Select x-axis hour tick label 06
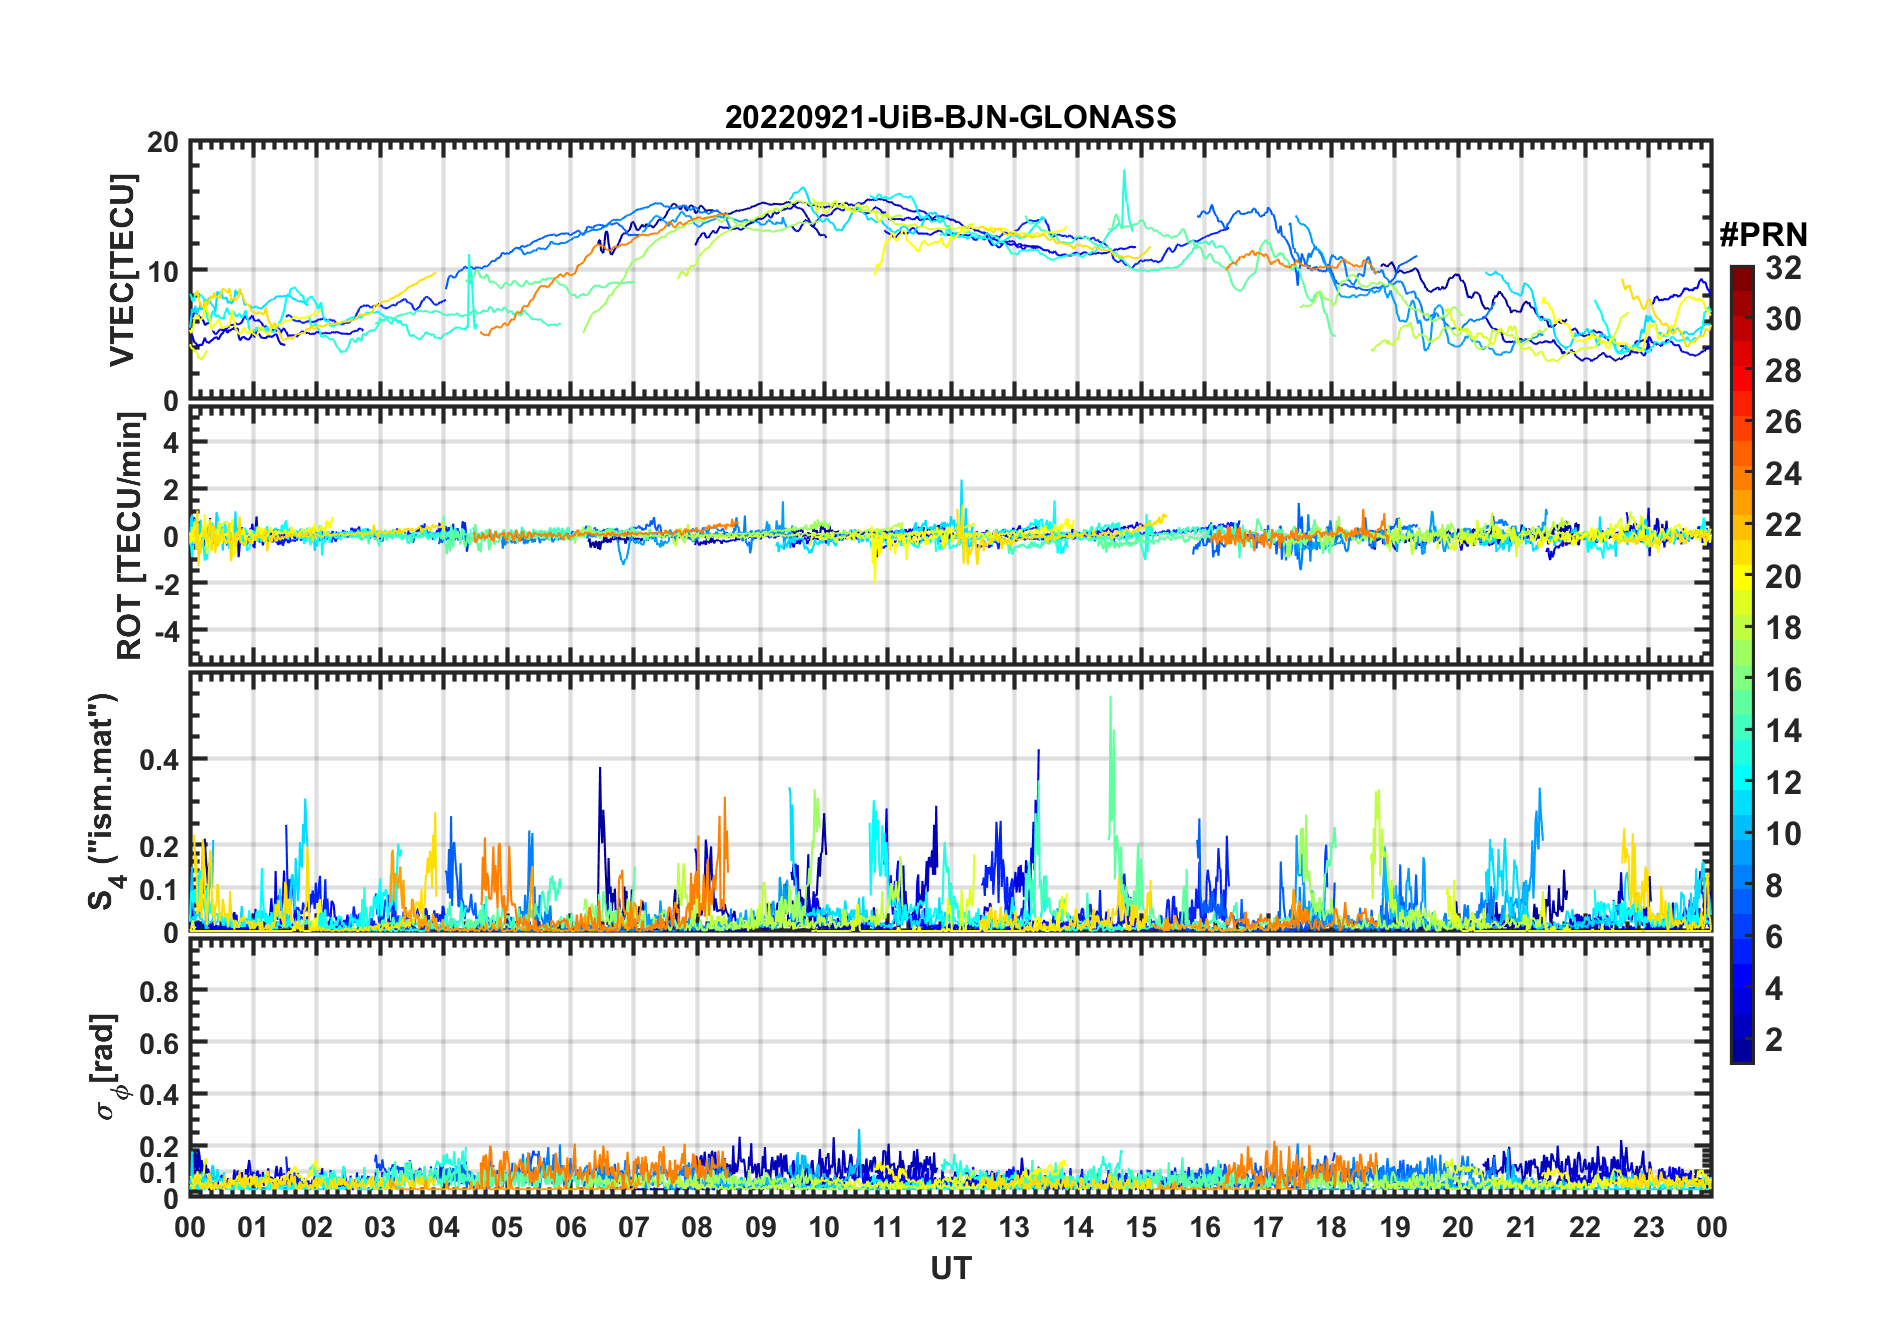 click(570, 1227)
